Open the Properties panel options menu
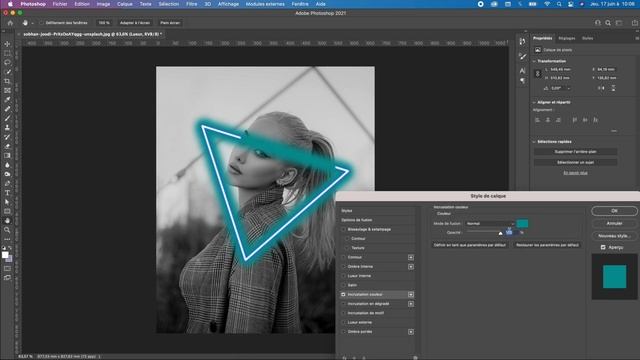This screenshot has height=360, width=640. click(x=637, y=38)
